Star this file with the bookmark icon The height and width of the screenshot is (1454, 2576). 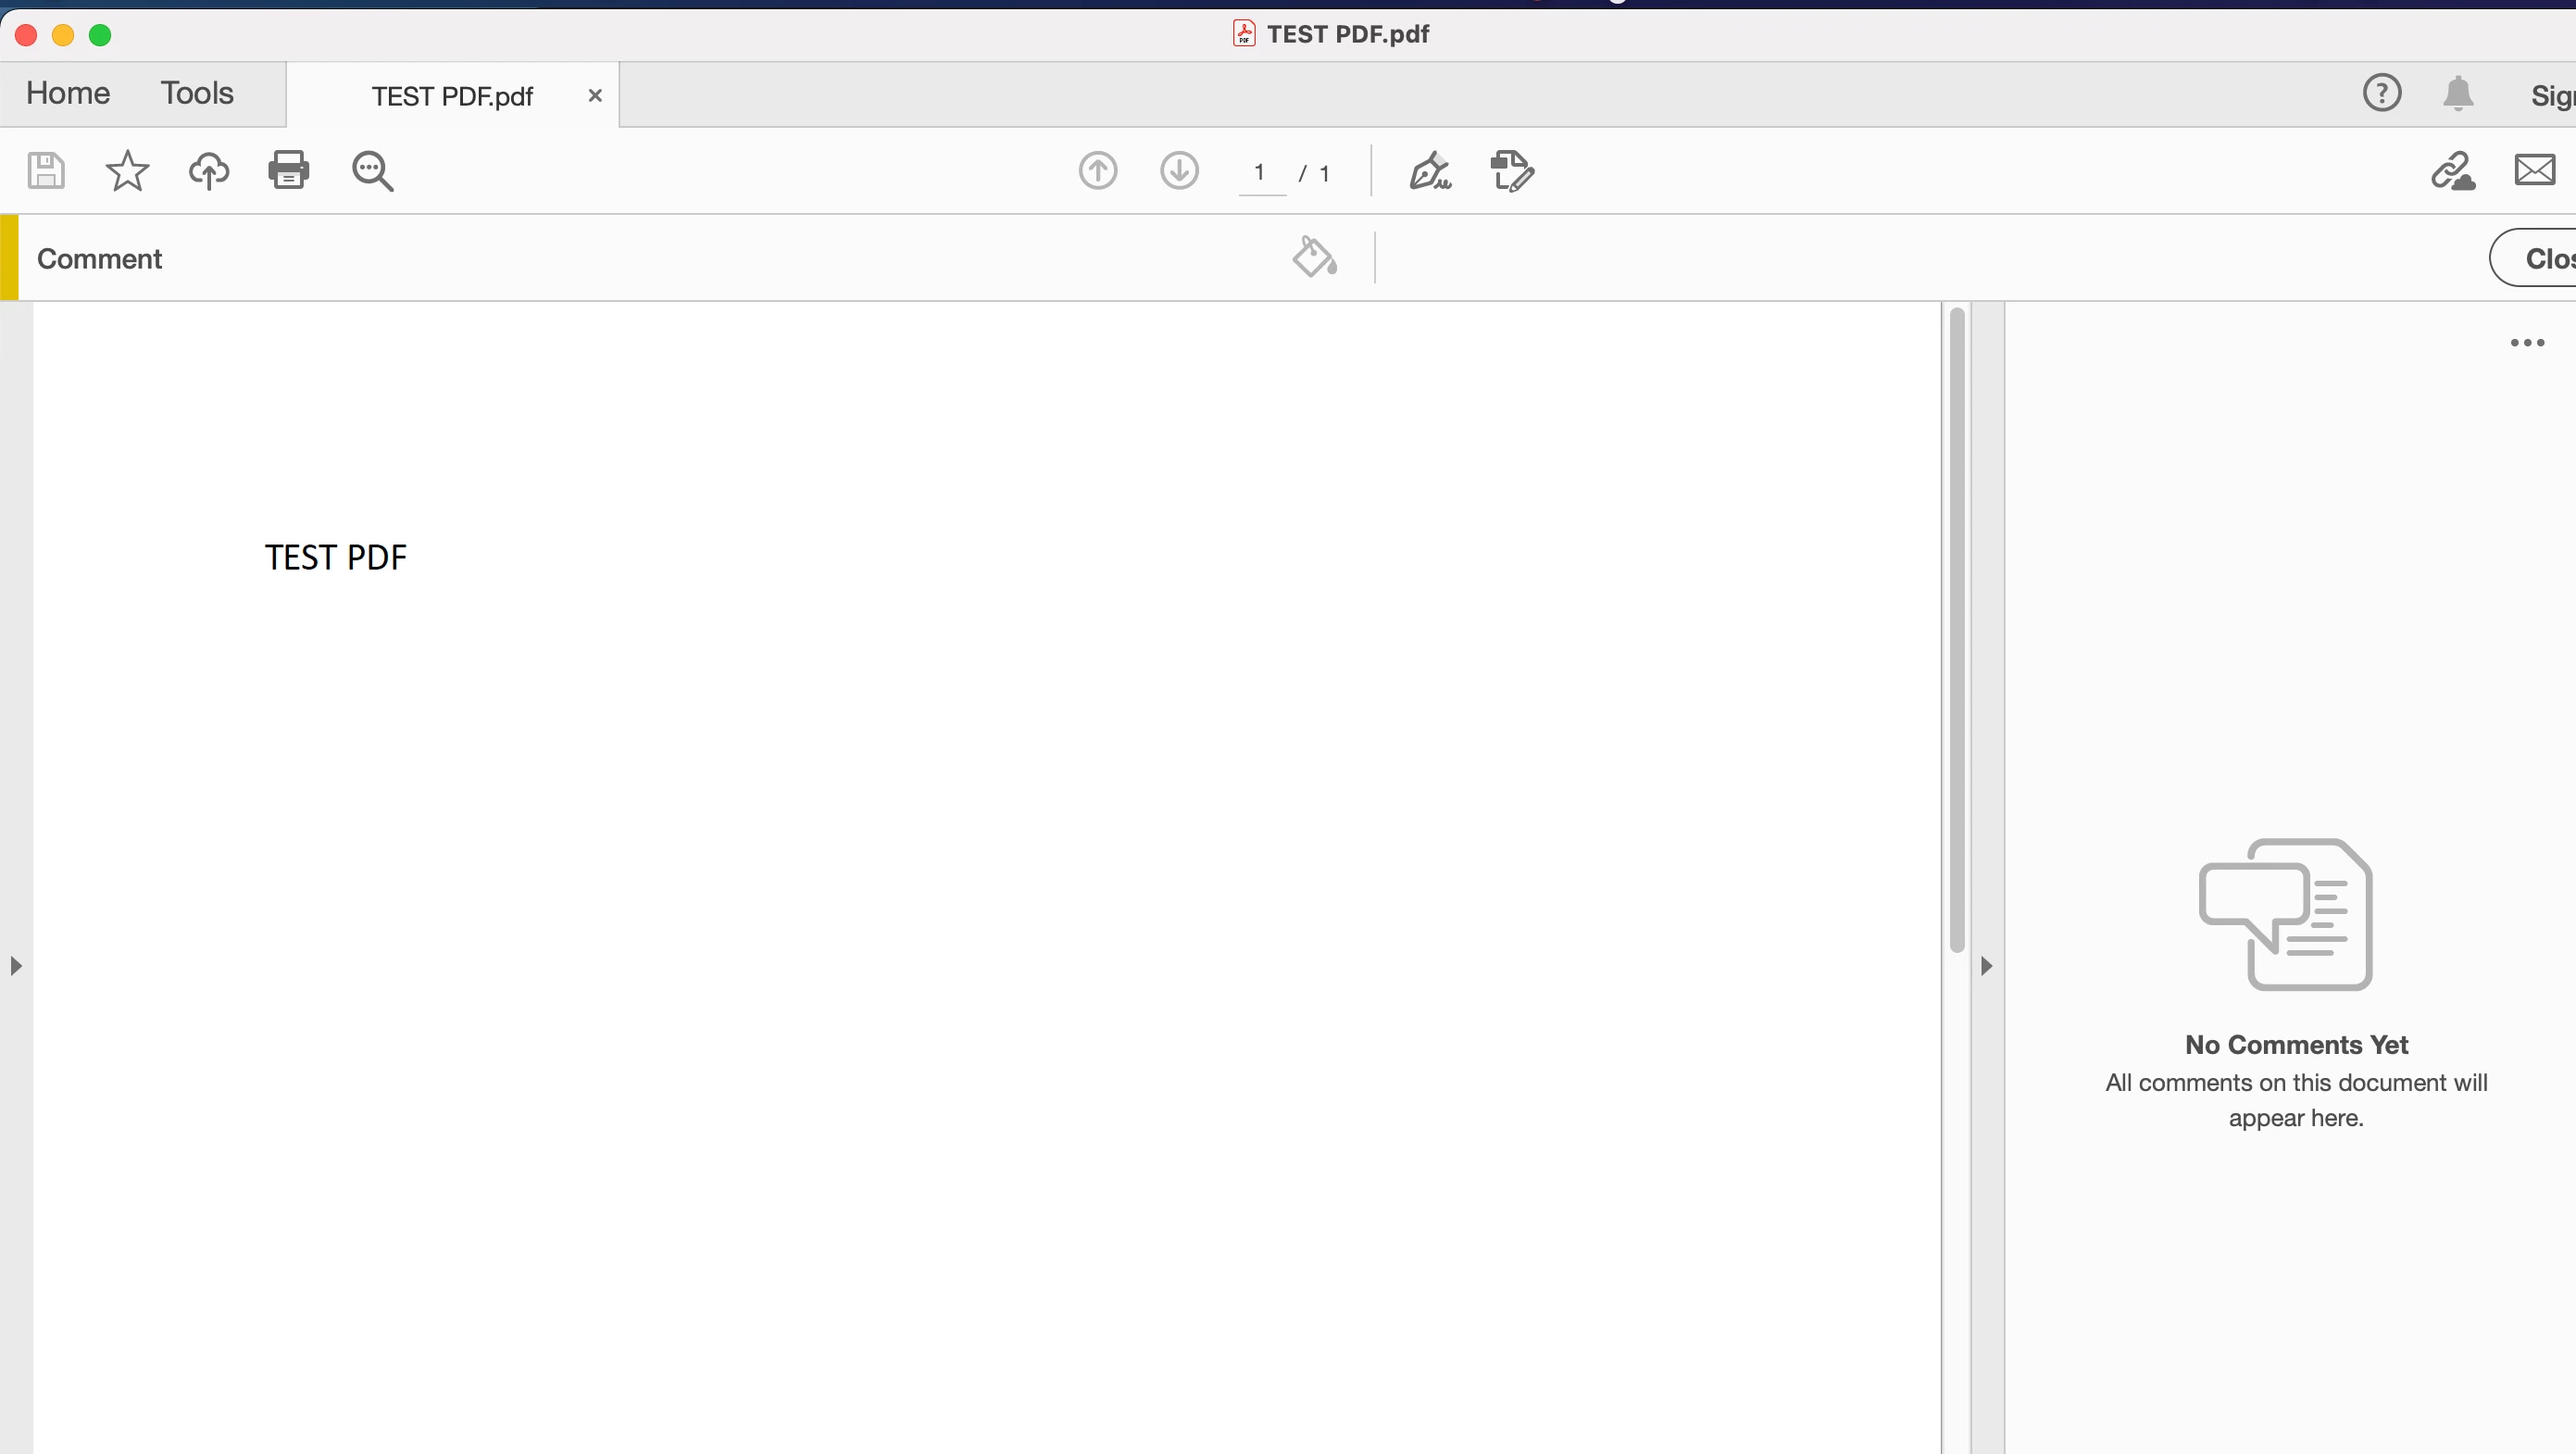[x=127, y=171]
